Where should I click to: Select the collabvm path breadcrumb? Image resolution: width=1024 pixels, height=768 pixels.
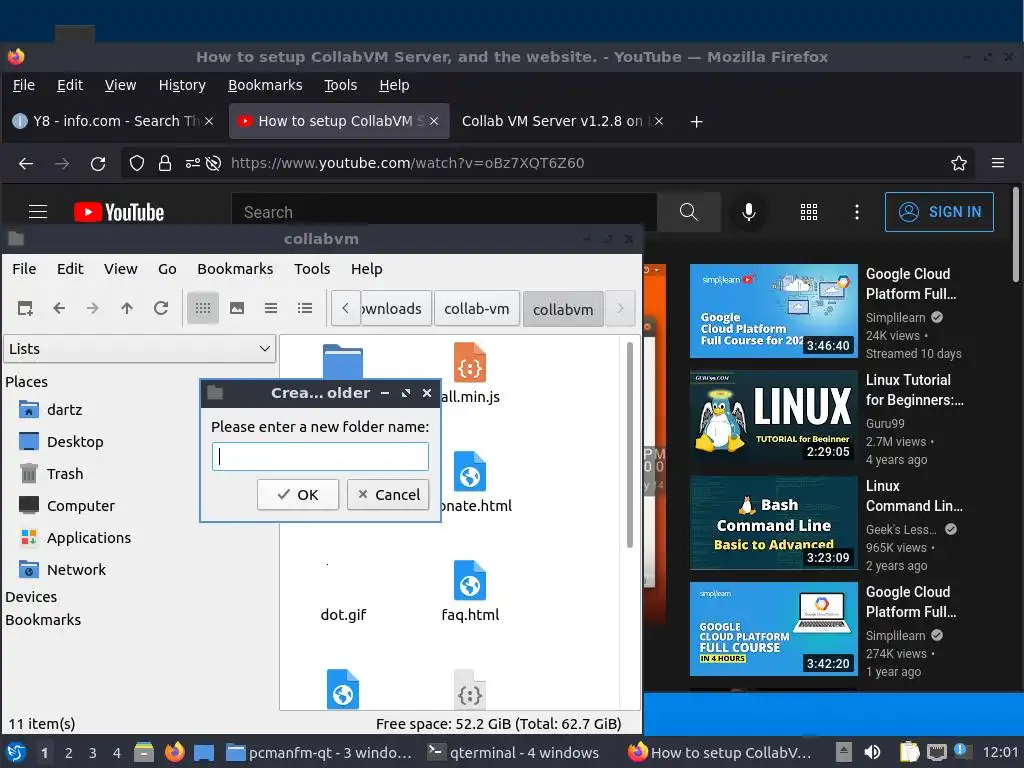tap(563, 310)
